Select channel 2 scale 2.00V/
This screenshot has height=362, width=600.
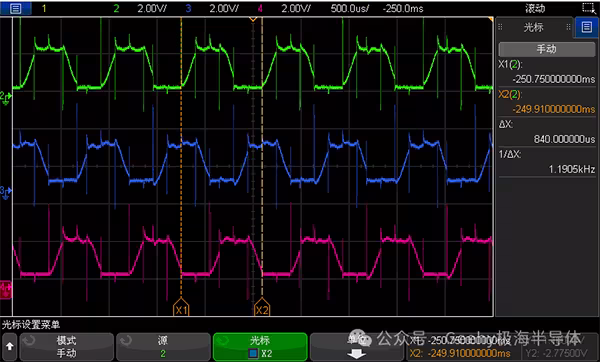pyautogui.click(x=152, y=8)
